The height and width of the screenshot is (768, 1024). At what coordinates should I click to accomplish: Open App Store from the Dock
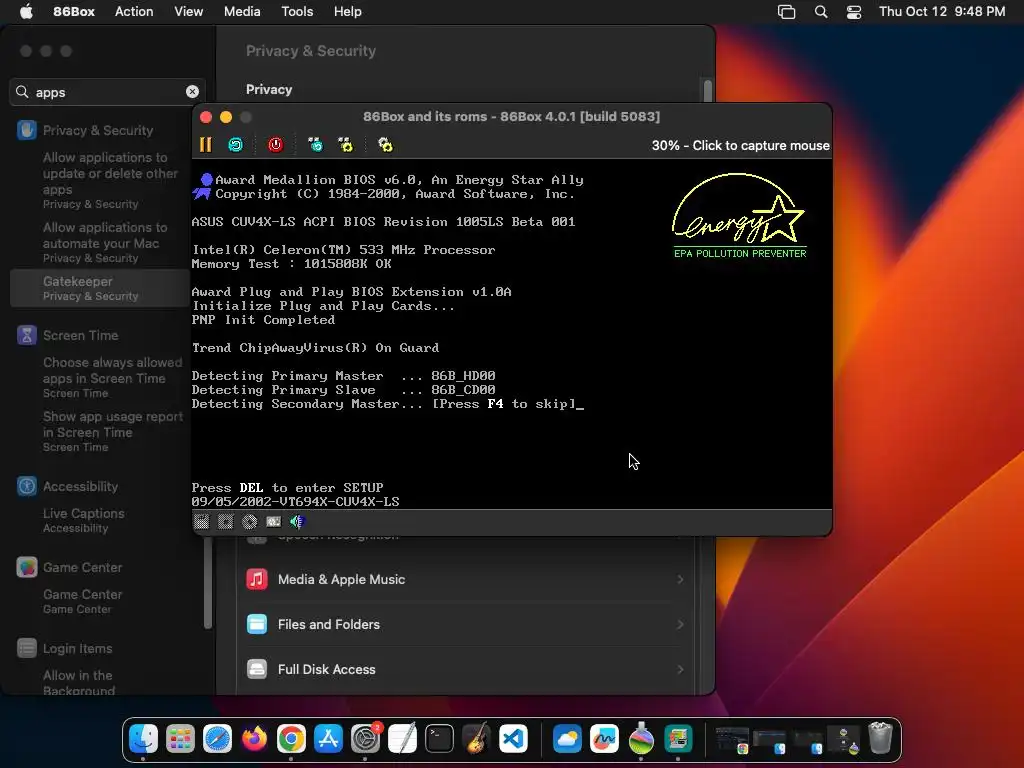[328, 739]
